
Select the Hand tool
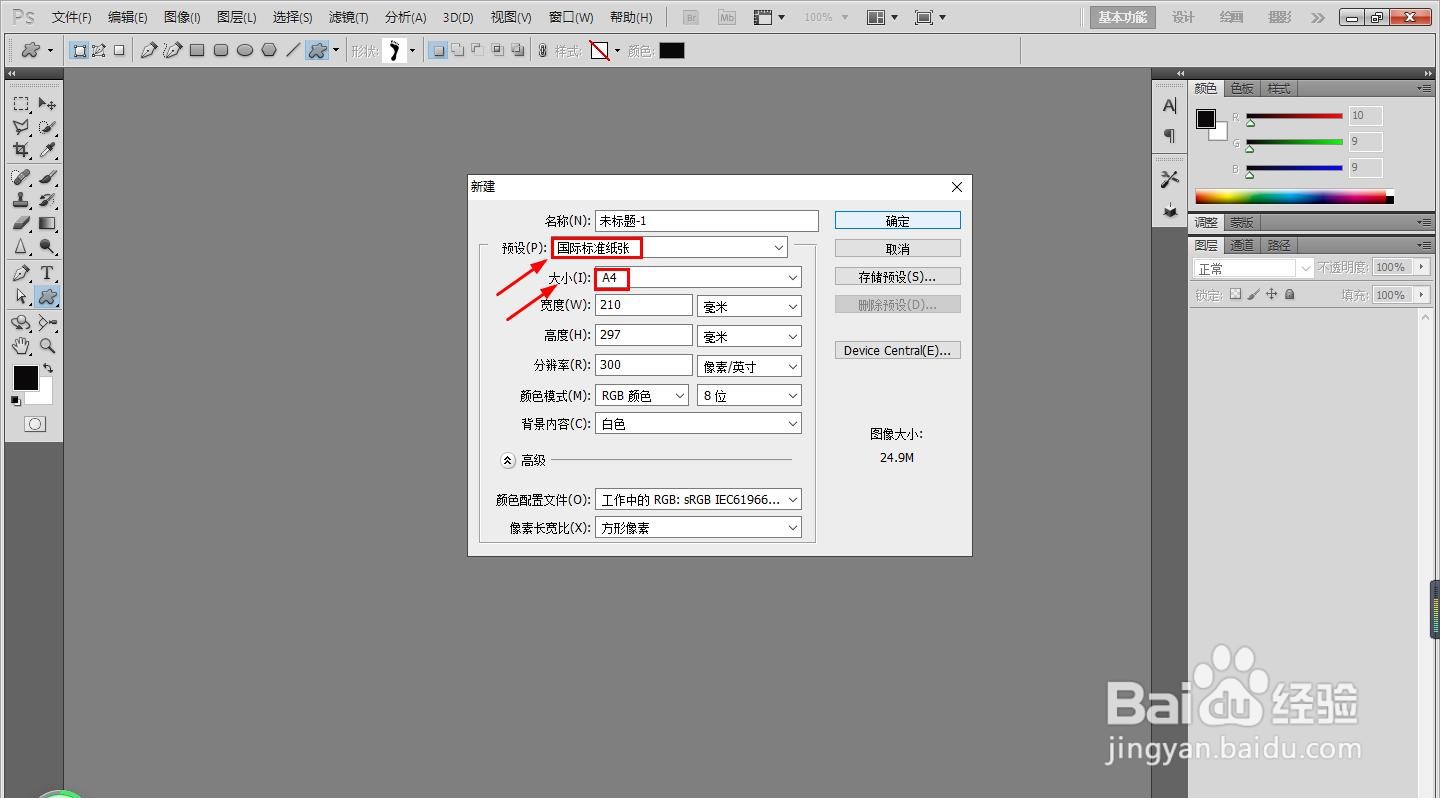(21, 346)
